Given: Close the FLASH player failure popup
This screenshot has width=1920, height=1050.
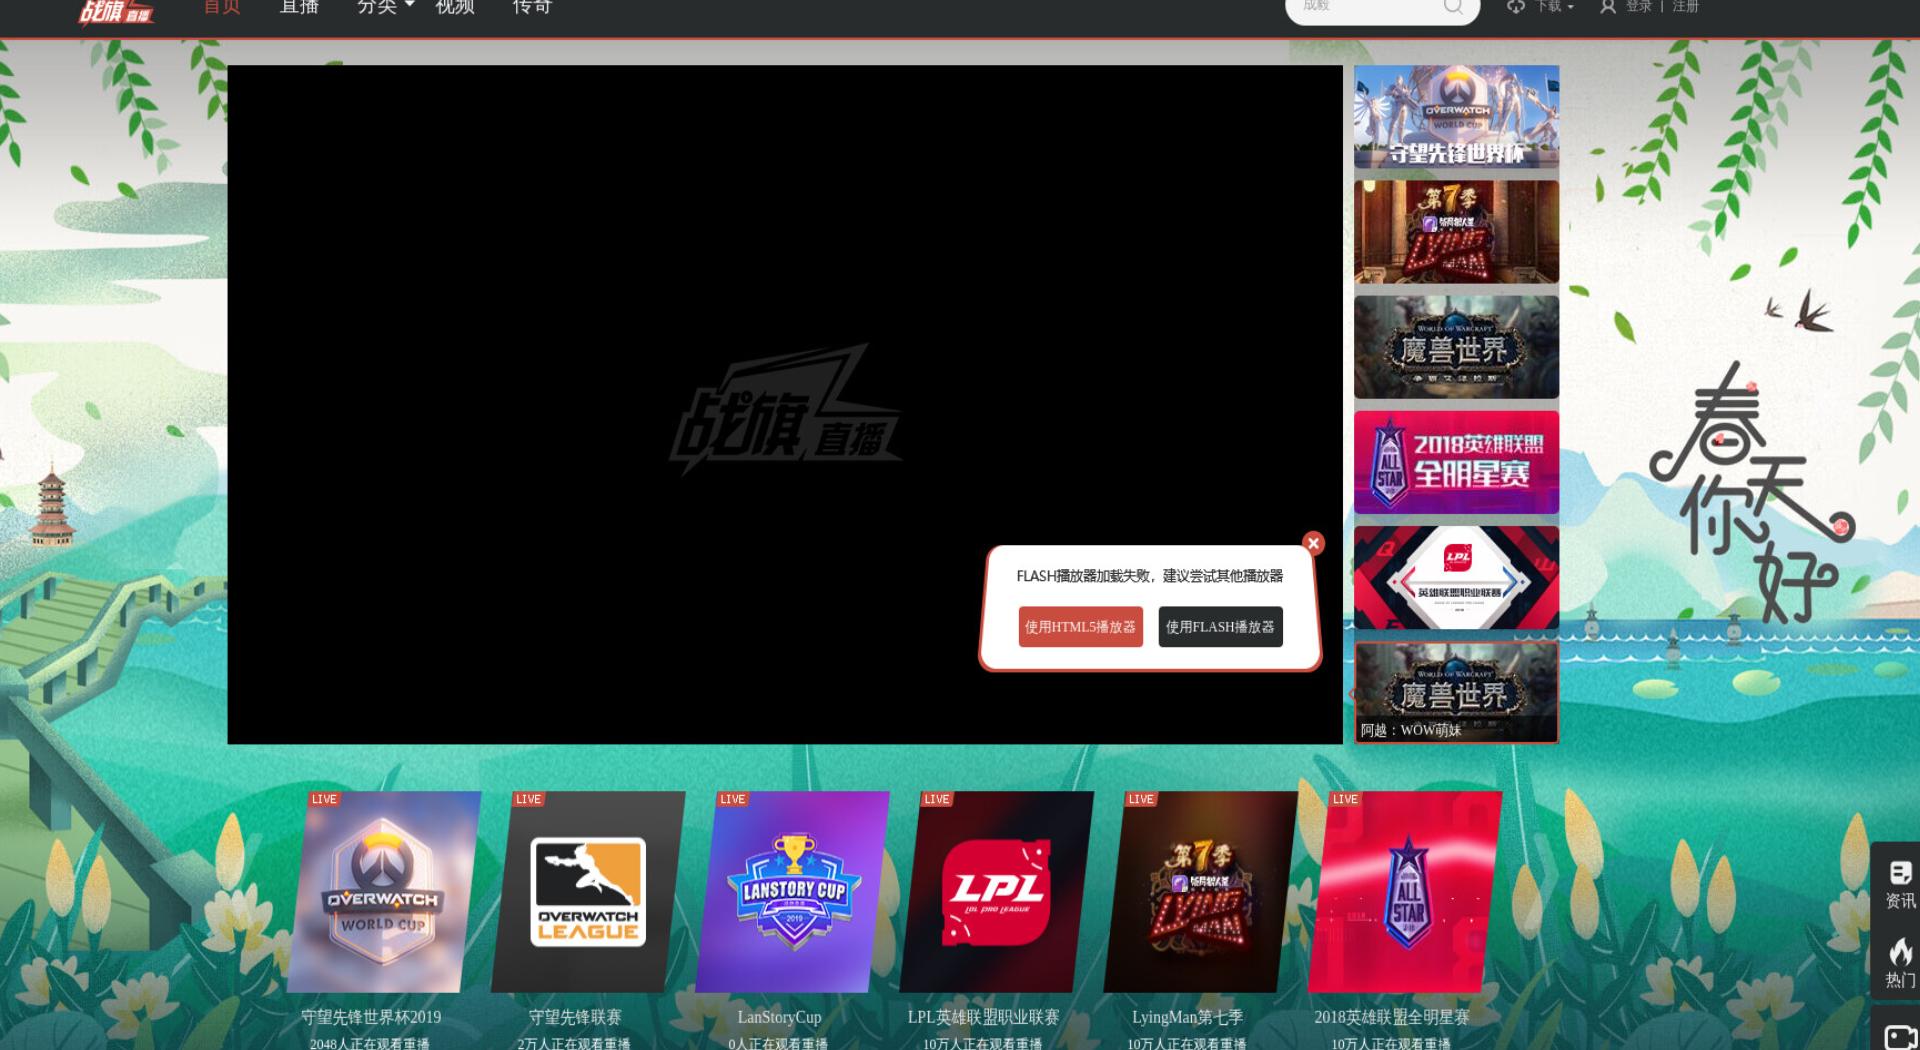Looking at the screenshot, I should pyautogui.click(x=1313, y=543).
